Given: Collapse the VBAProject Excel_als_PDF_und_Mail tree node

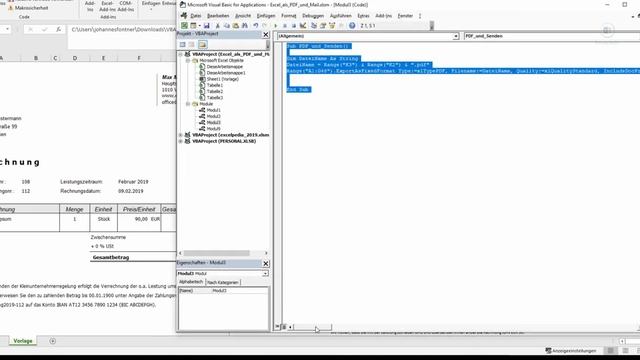Looking at the screenshot, I should click(180, 54).
